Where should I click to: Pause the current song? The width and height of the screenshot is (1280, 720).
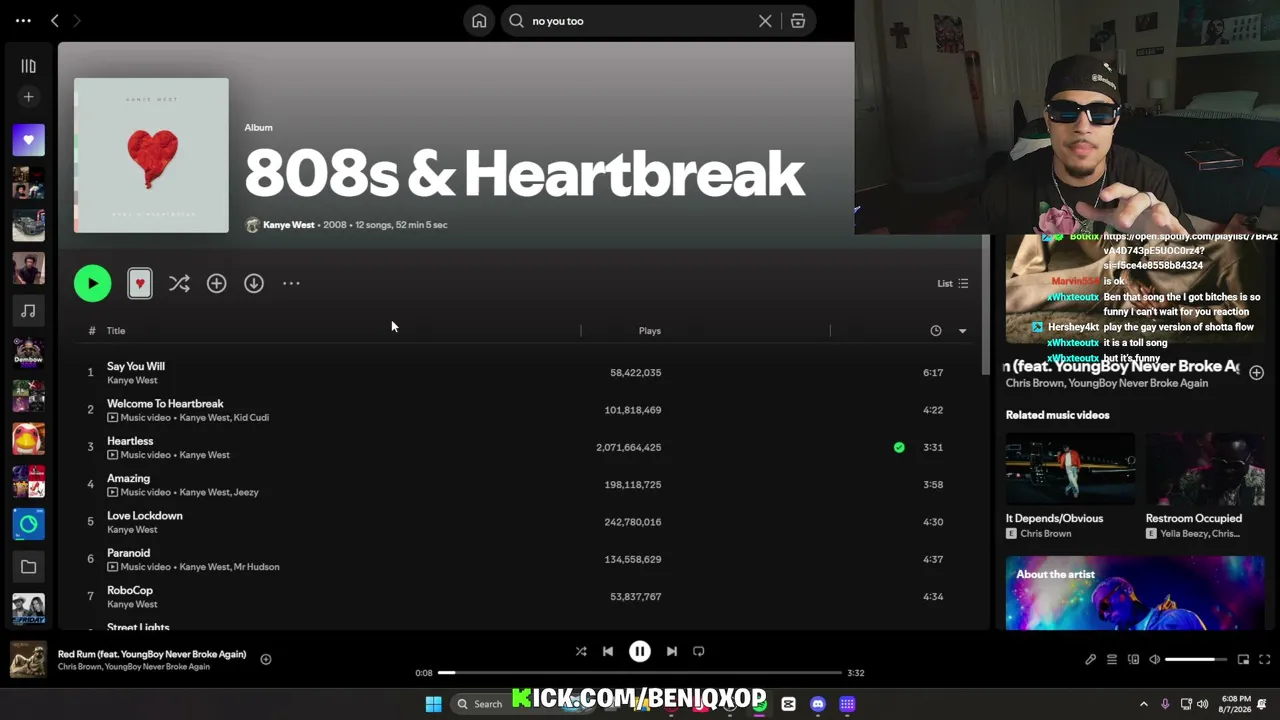[x=640, y=651]
